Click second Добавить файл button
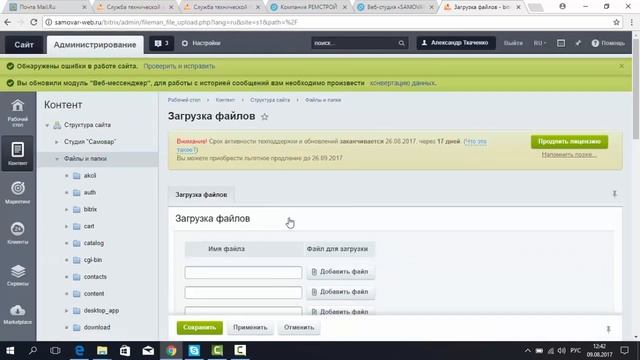 [340, 292]
